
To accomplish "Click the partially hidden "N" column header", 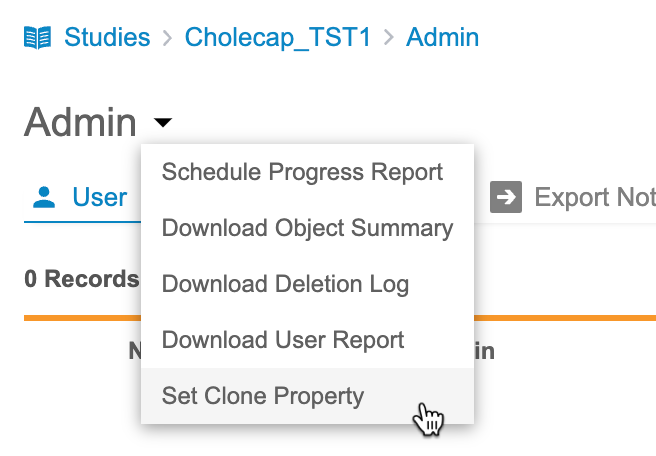I will click(135, 351).
